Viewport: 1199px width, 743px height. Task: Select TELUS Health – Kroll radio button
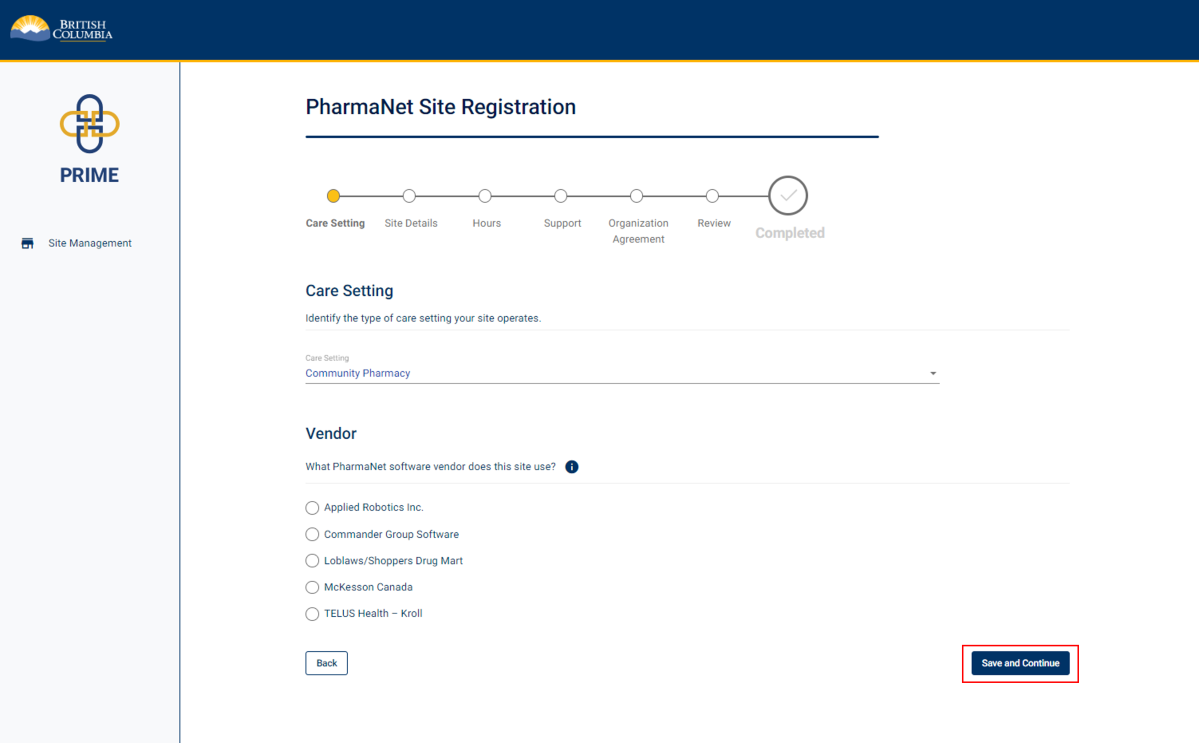[312, 614]
